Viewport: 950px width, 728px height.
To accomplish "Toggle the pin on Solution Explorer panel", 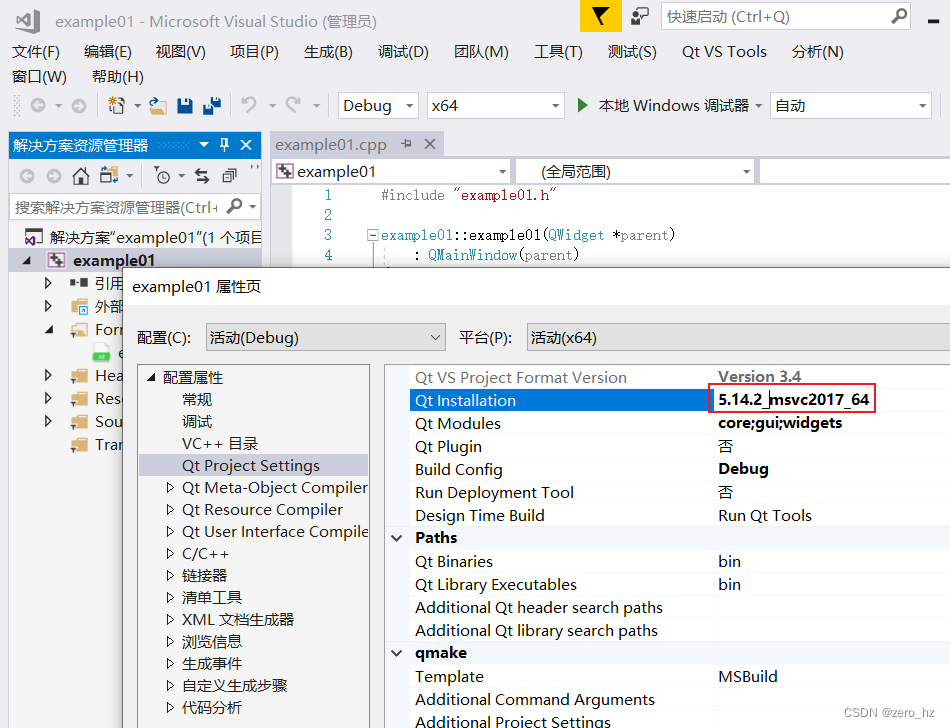I will 224,145.
